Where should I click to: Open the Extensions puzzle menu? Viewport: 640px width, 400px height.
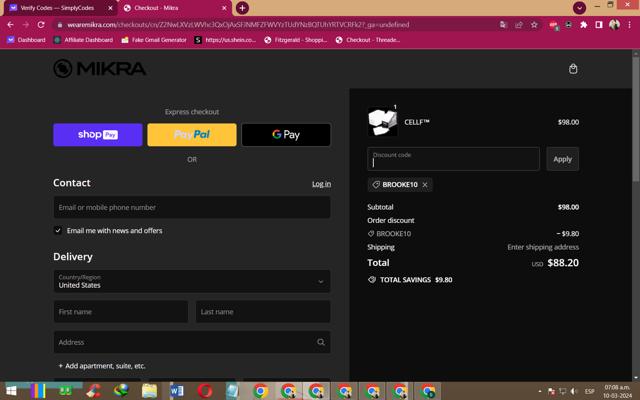point(584,25)
